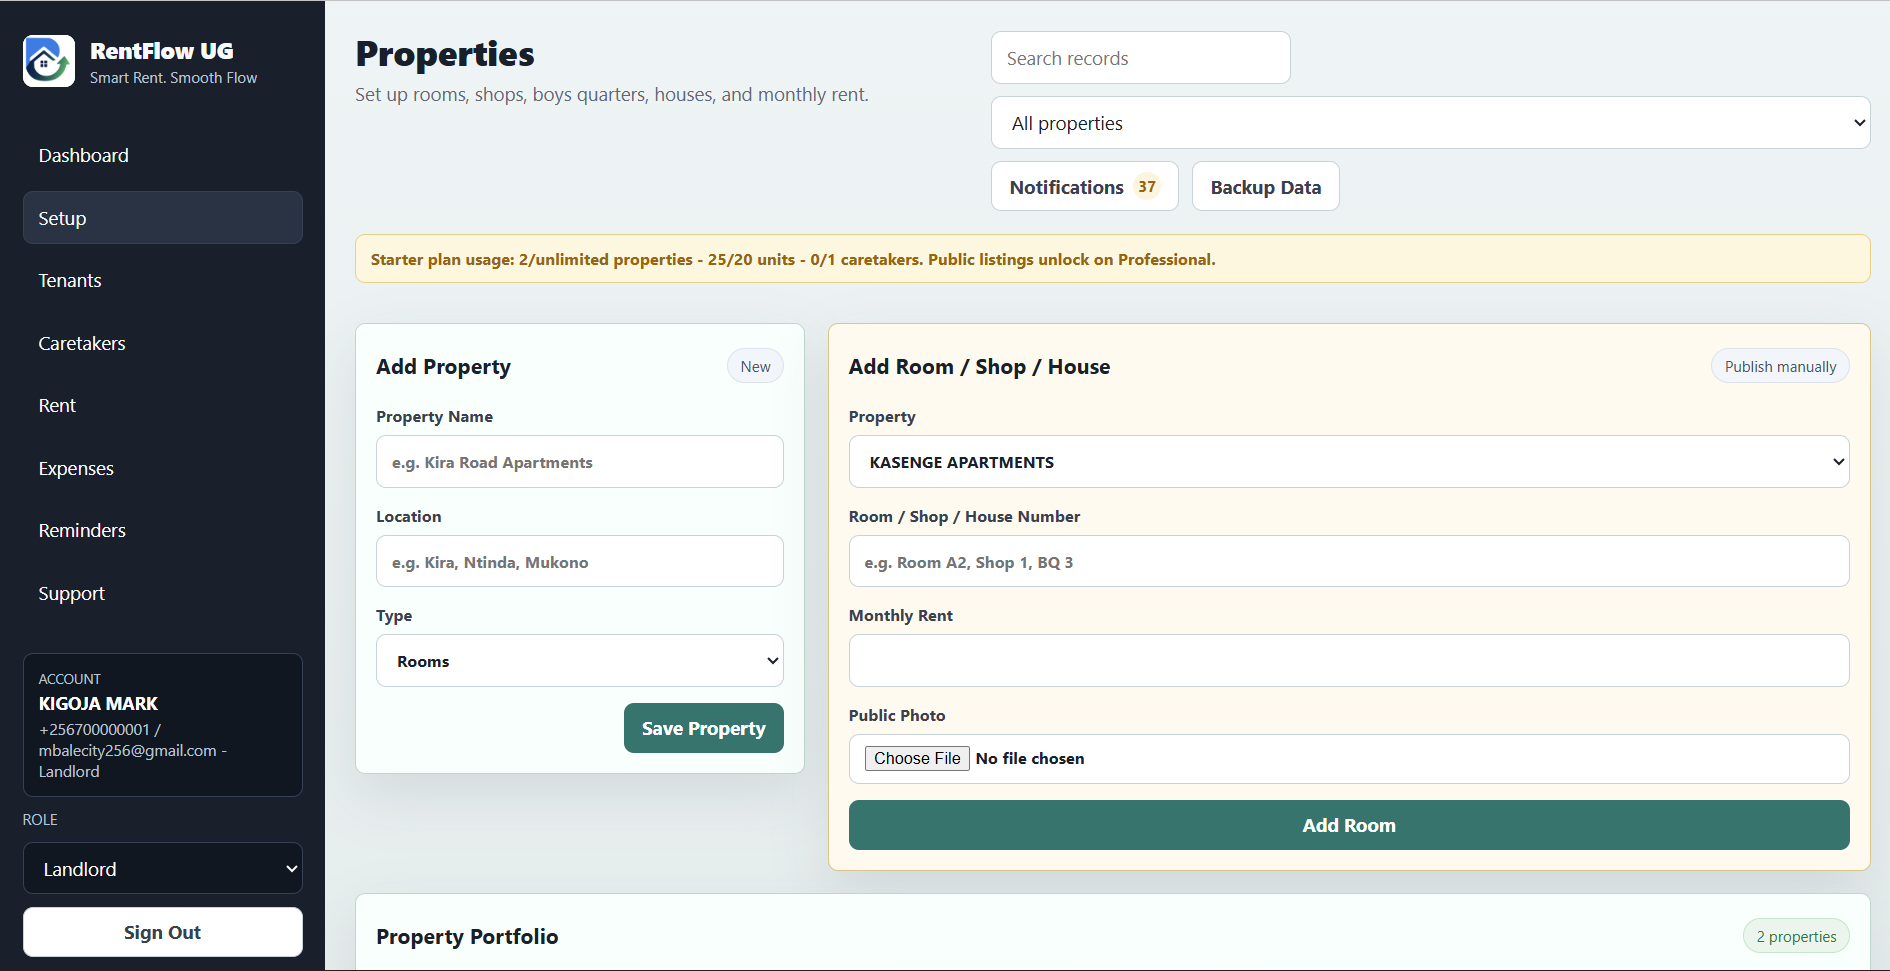Screen dimensions: 1890x971
Task: Click the Backup Data button
Action: coord(1266,187)
